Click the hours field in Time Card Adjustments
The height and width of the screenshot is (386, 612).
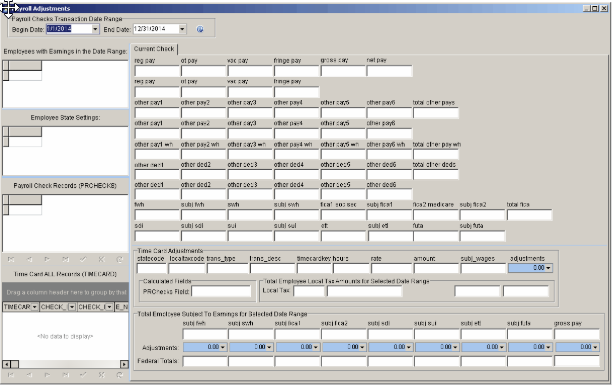351,269
